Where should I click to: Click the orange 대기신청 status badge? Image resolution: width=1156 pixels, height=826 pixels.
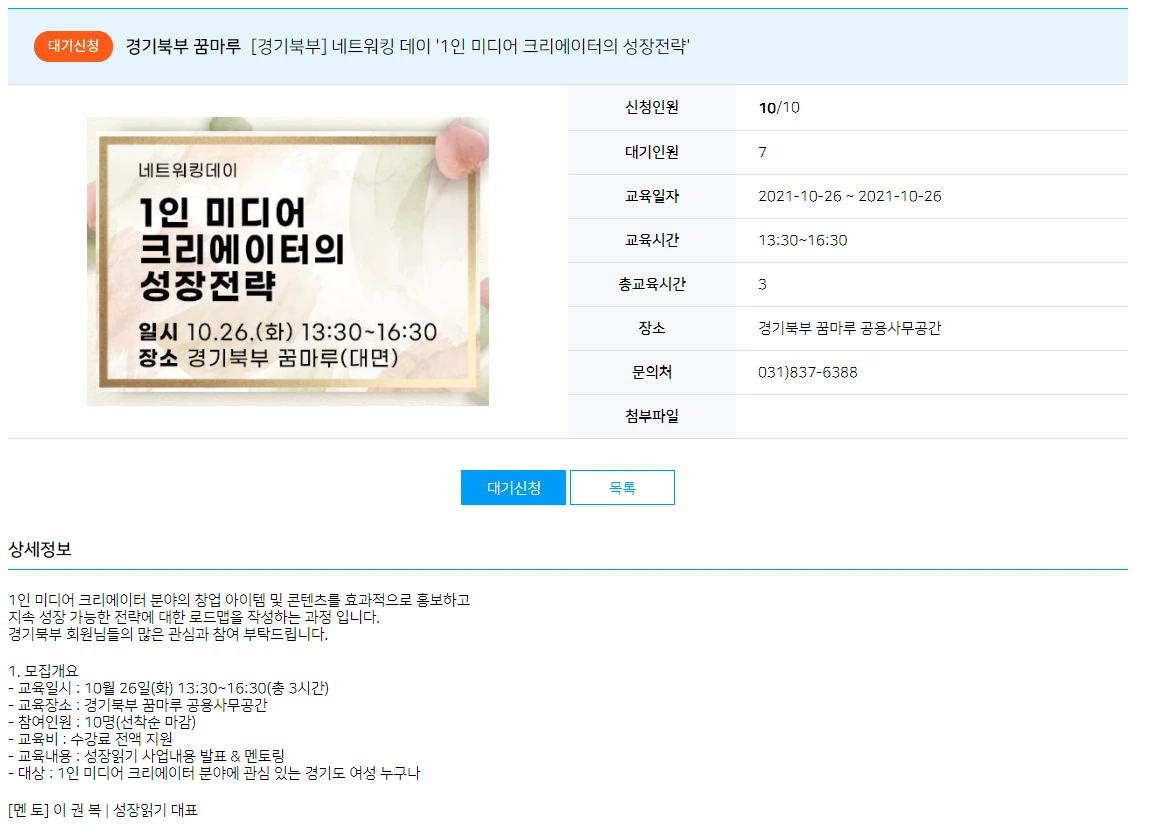[72, 46]
